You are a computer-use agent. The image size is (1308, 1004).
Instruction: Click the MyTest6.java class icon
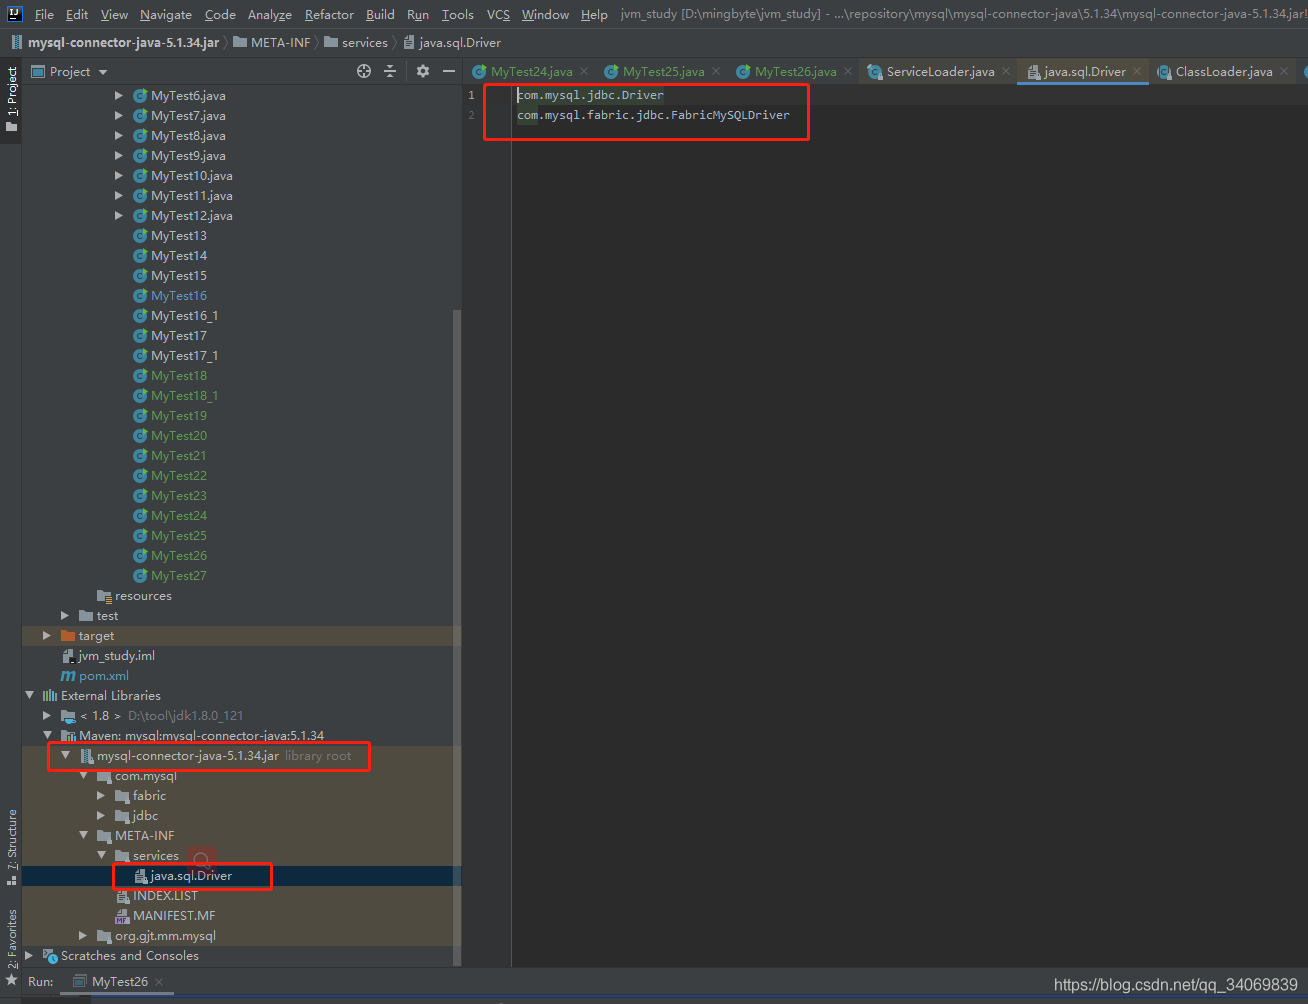click(x=140, y=96)
